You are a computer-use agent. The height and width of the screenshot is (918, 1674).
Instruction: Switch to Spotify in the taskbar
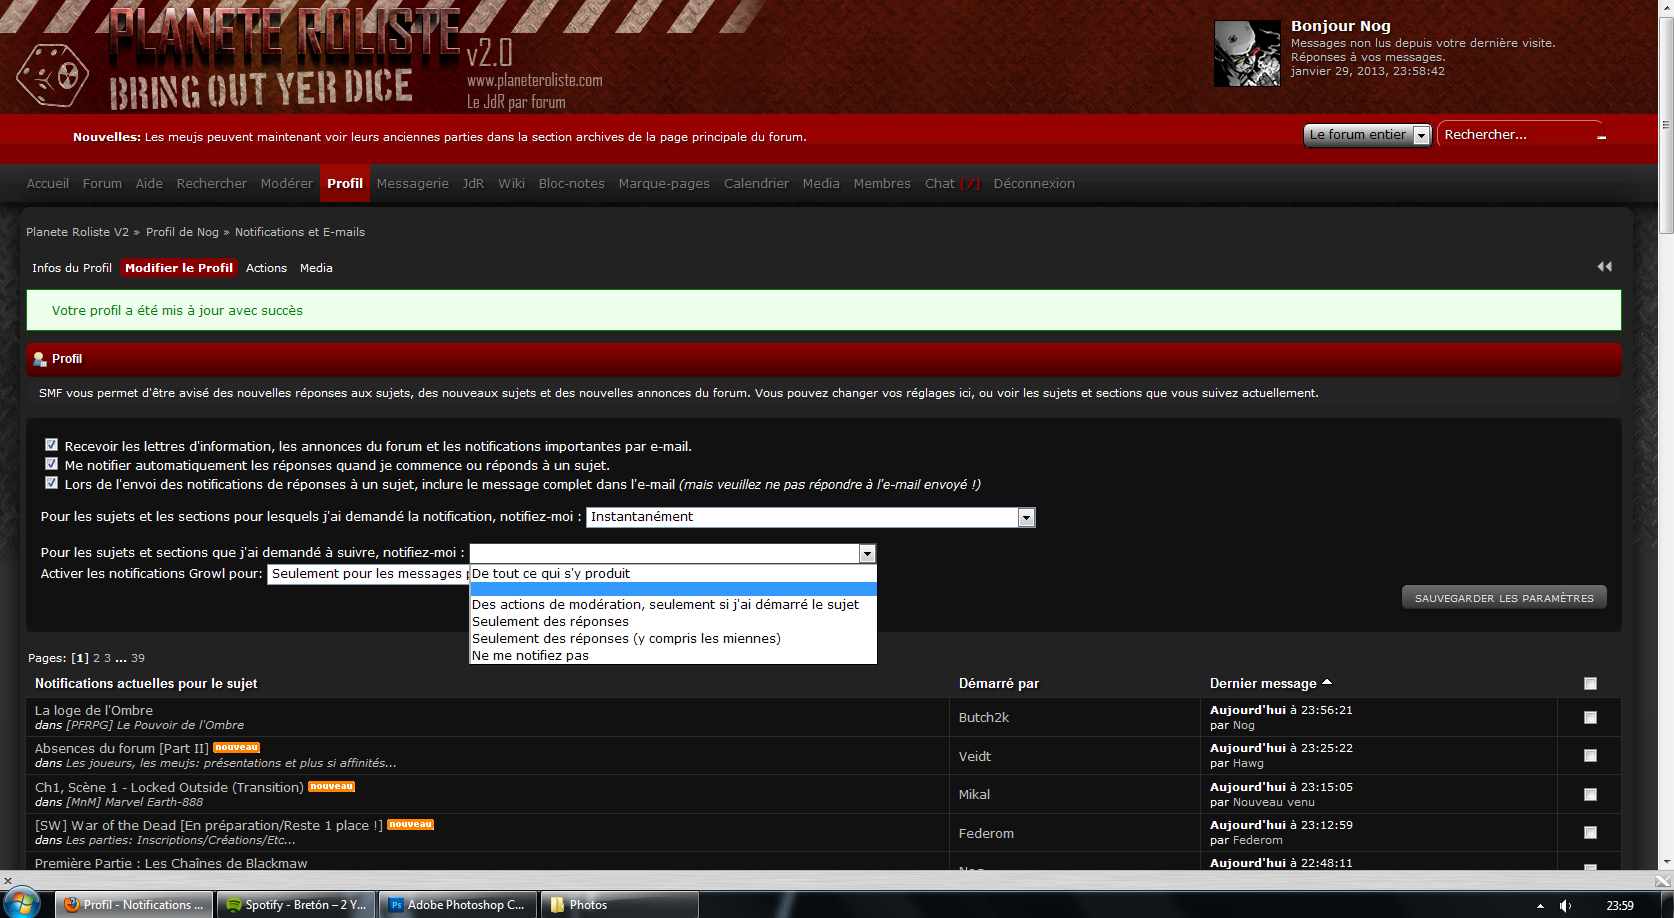coord(295,905)
